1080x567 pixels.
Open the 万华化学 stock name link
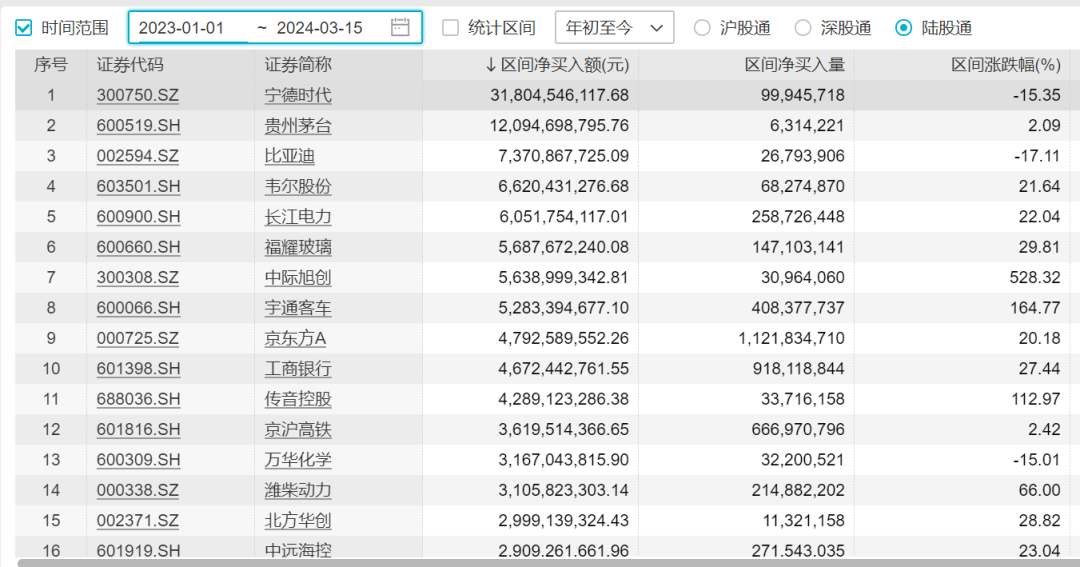(x=298, y=460)
